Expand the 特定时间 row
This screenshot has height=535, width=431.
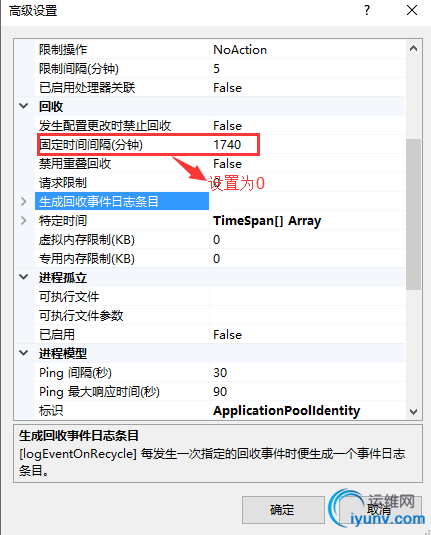tap(24, 220)
